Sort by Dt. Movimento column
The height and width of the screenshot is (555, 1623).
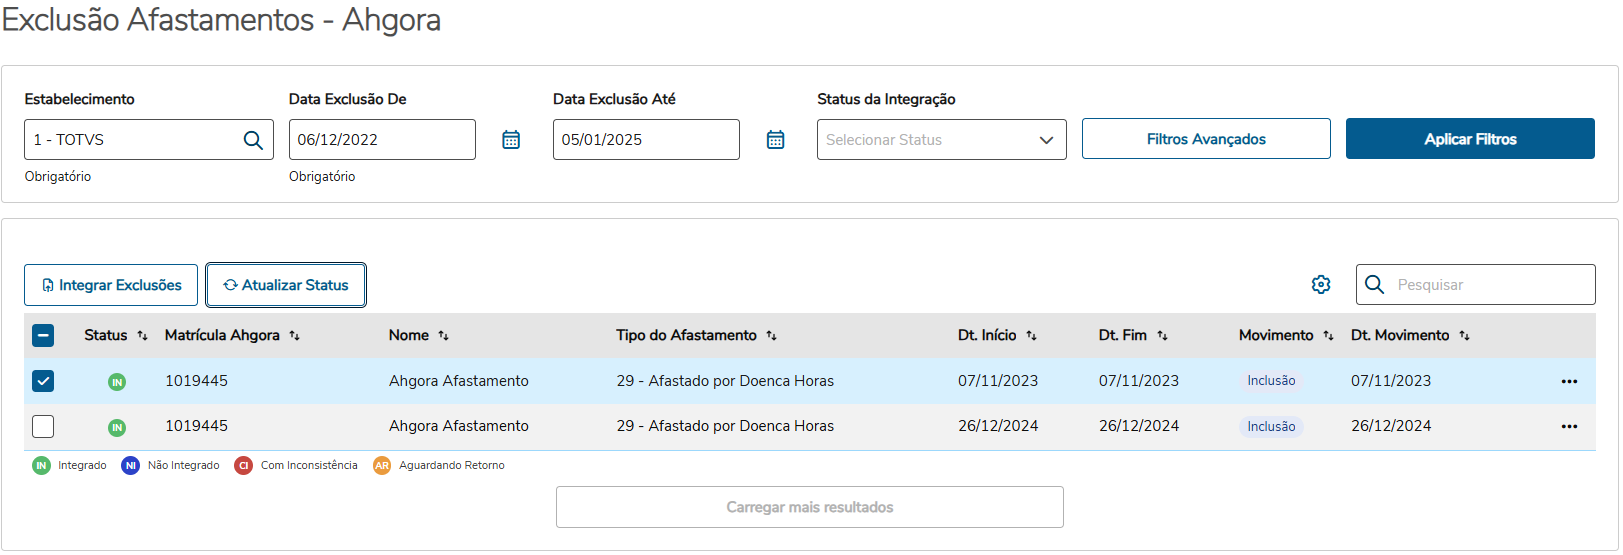pyautogui.click(x=1464, y=336)
